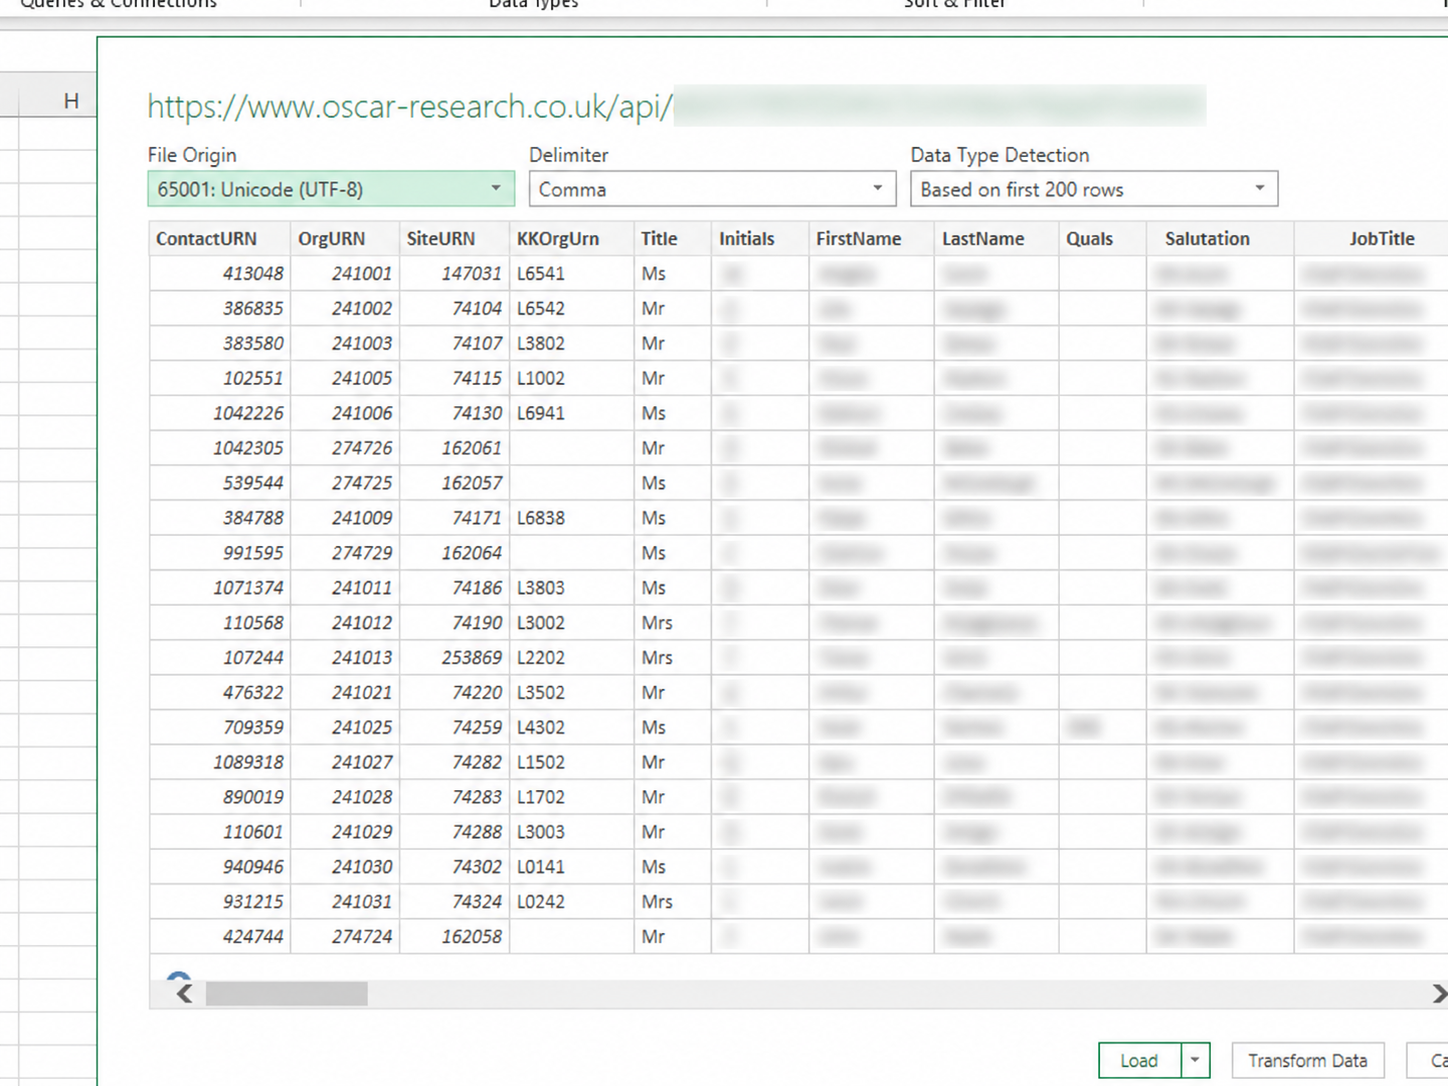Viewport: 1448px width, 1086px height.
Task: Select the Quals column header
Action: pos(1103,239)
